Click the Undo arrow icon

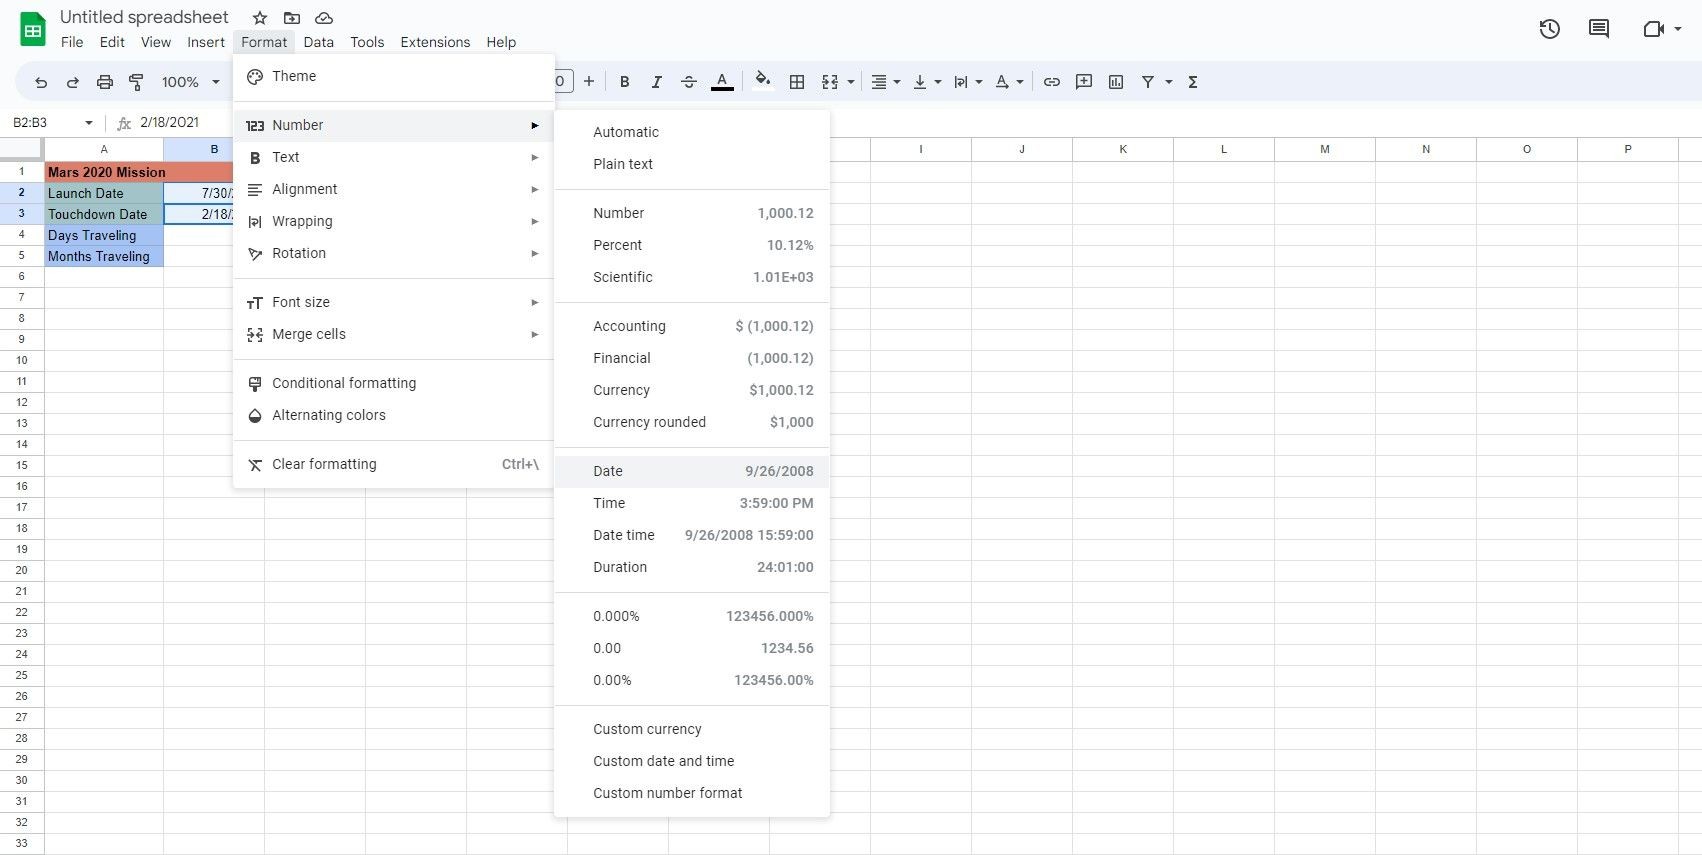pyautogui.click(x=41, y=82)
